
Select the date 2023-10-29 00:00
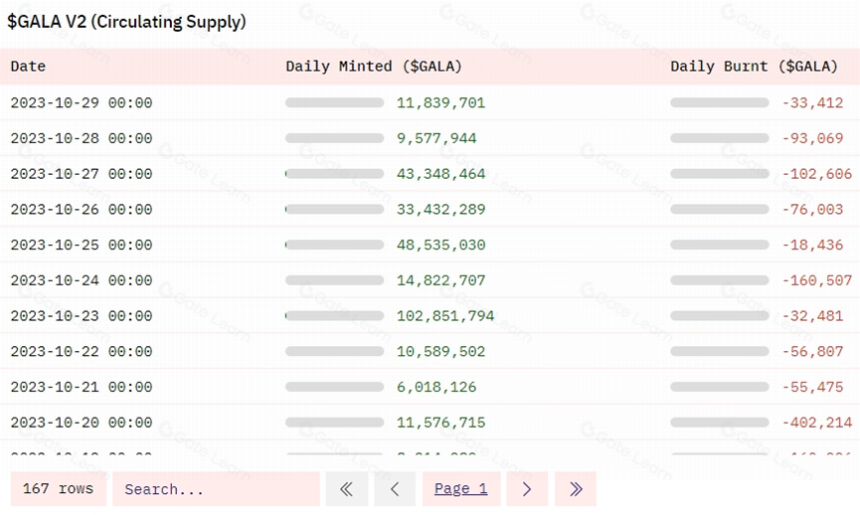[81, 103]
